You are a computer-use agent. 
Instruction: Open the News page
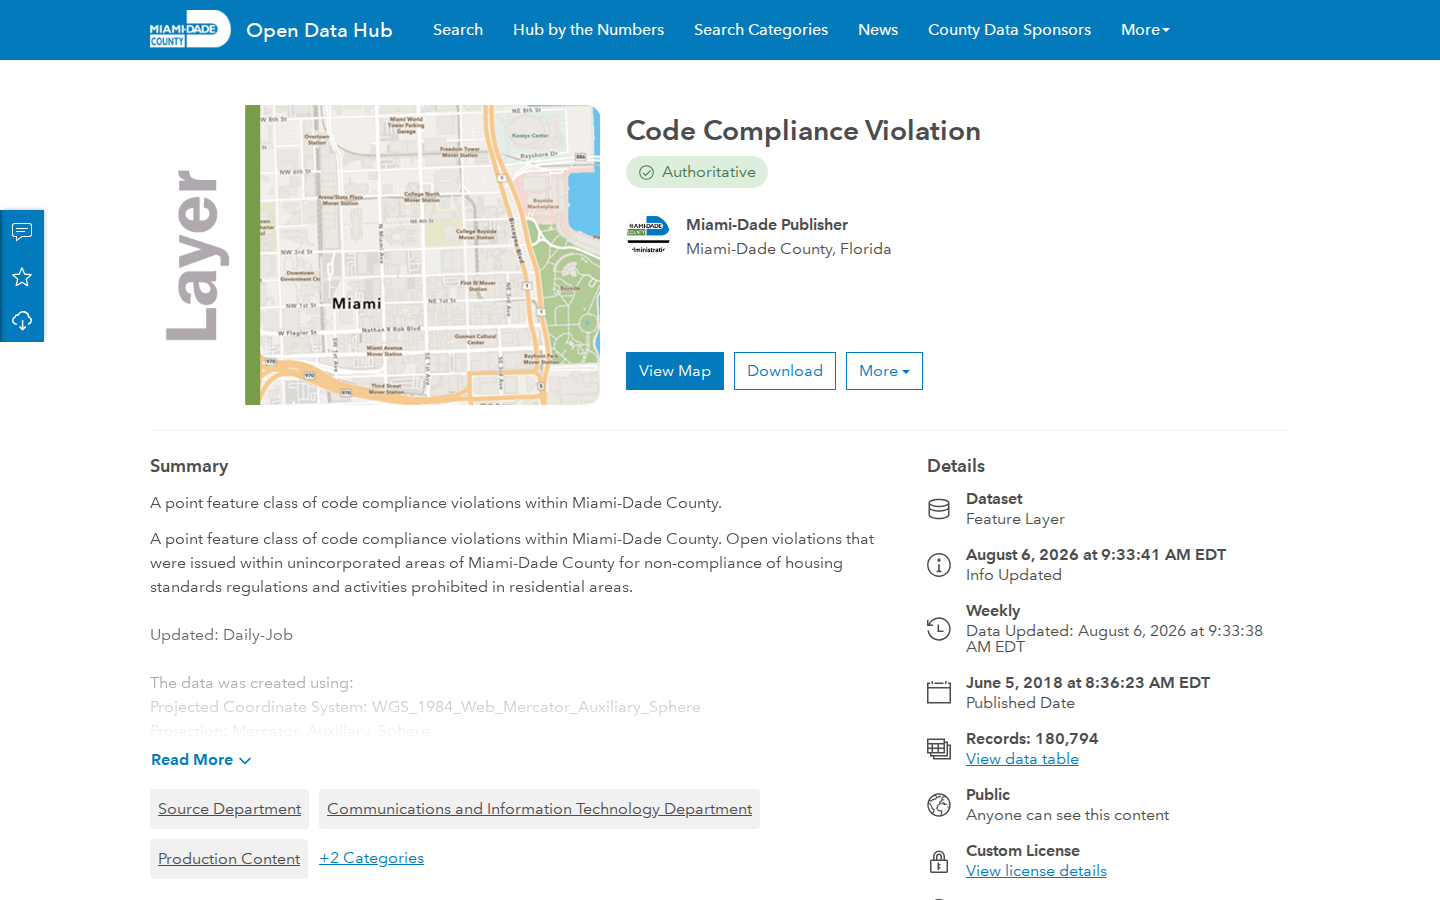(x=878, y=30)
